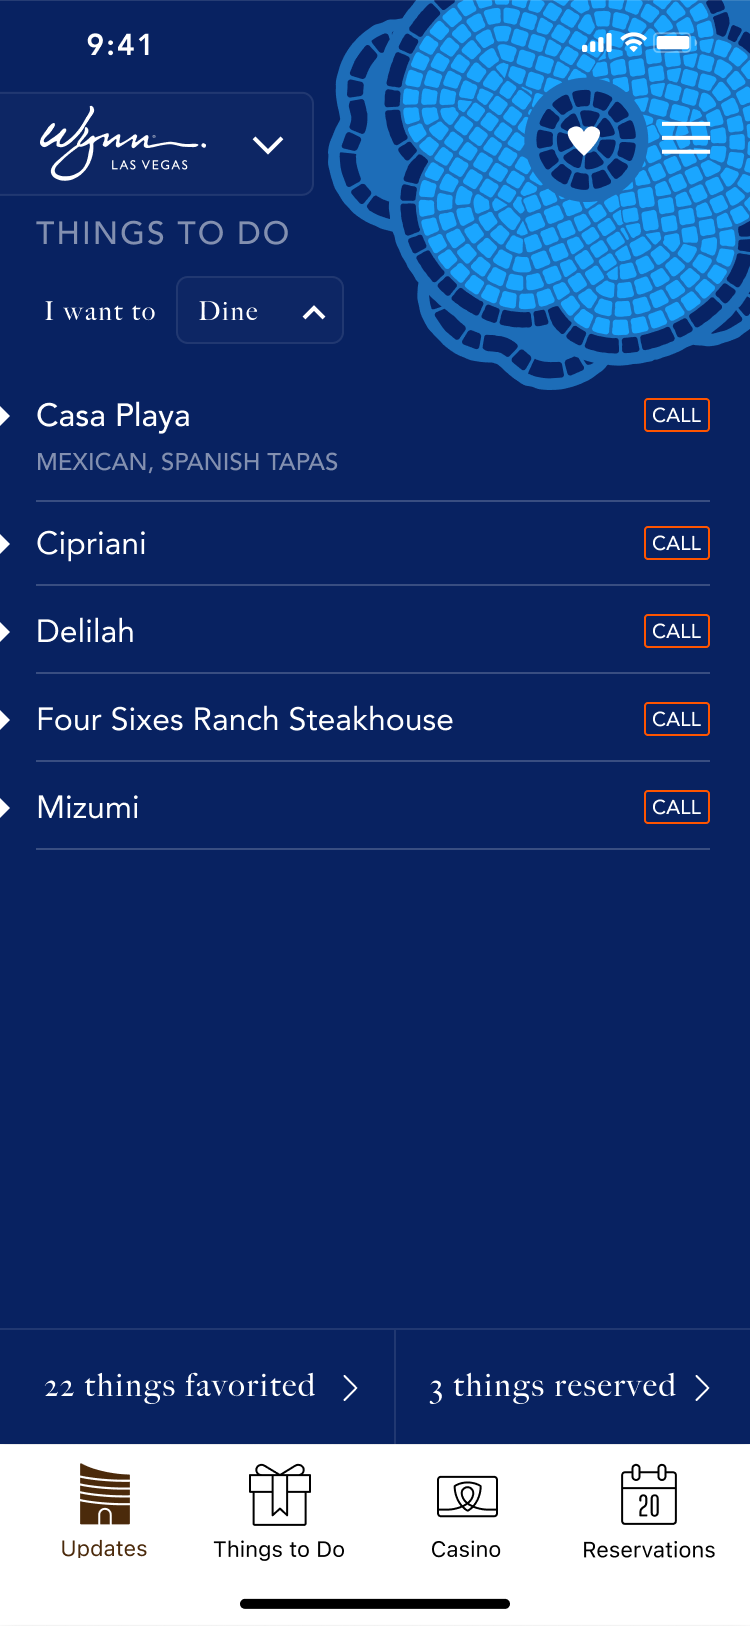The width and height of the screenshot is (750, 1628).
Task: Tap the Wynn Las Vegas logo
Action: point(122,144)
